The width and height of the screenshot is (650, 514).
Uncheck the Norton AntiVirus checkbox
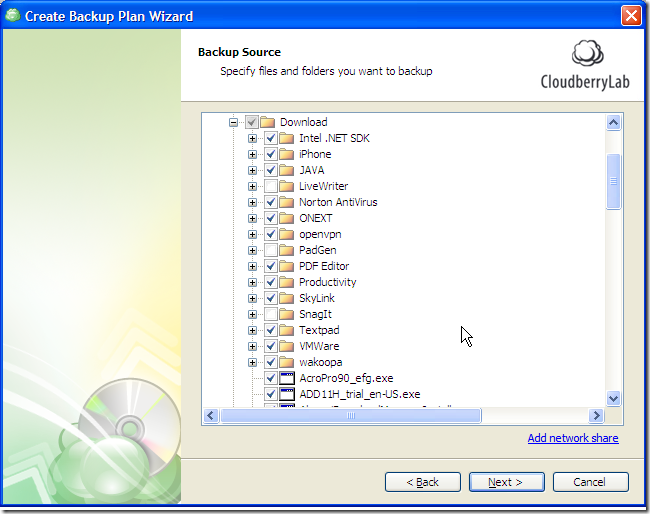271,202
